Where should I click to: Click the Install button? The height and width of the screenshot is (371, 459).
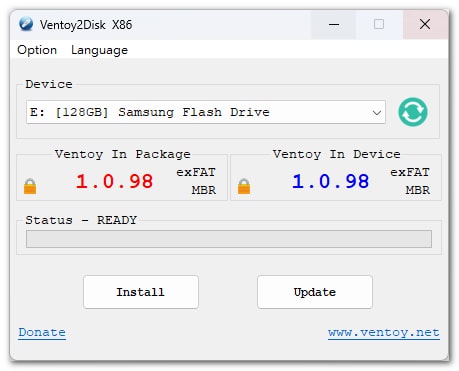coord(141,292)
